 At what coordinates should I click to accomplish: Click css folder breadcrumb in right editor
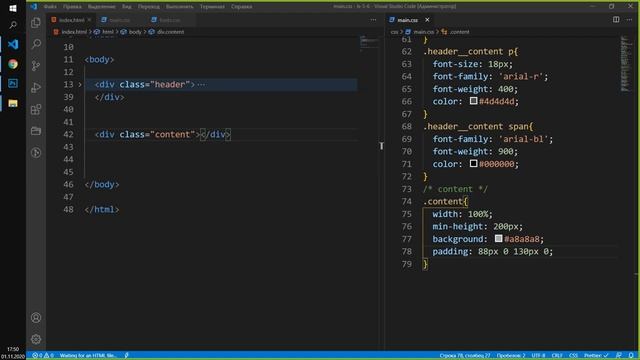coord(394,32)
